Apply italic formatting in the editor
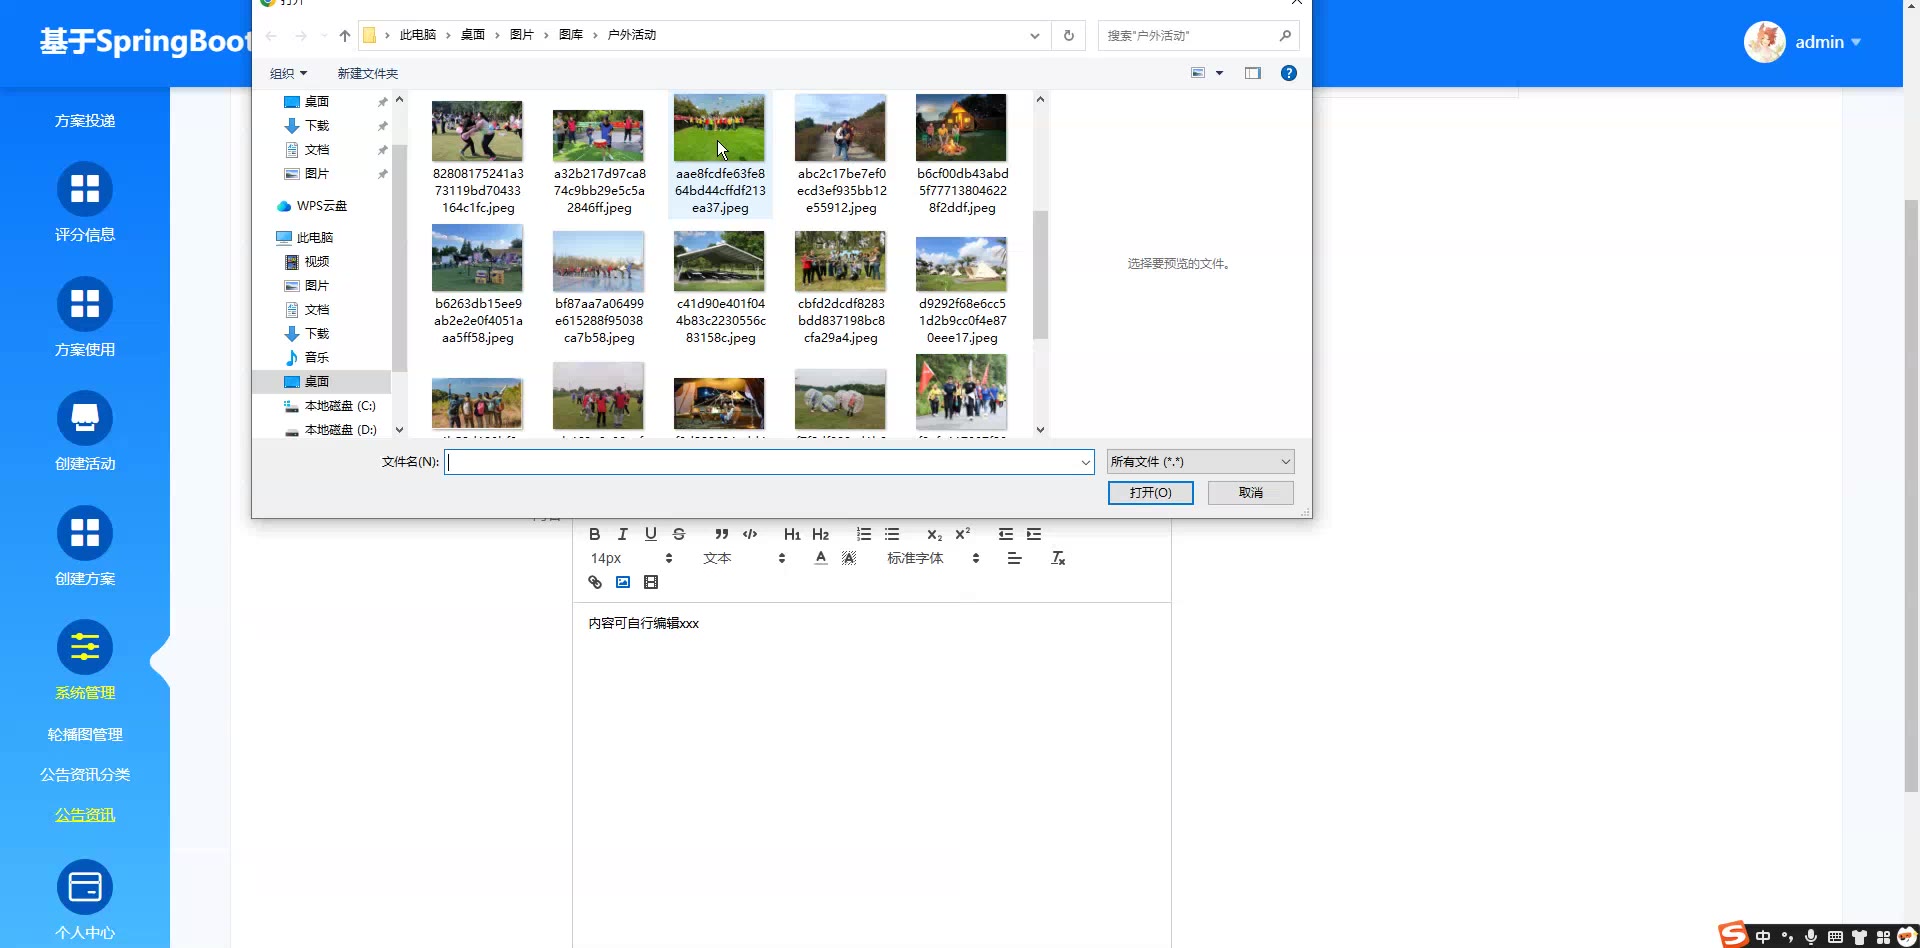The image size is (1920, 948). (622, 534)
